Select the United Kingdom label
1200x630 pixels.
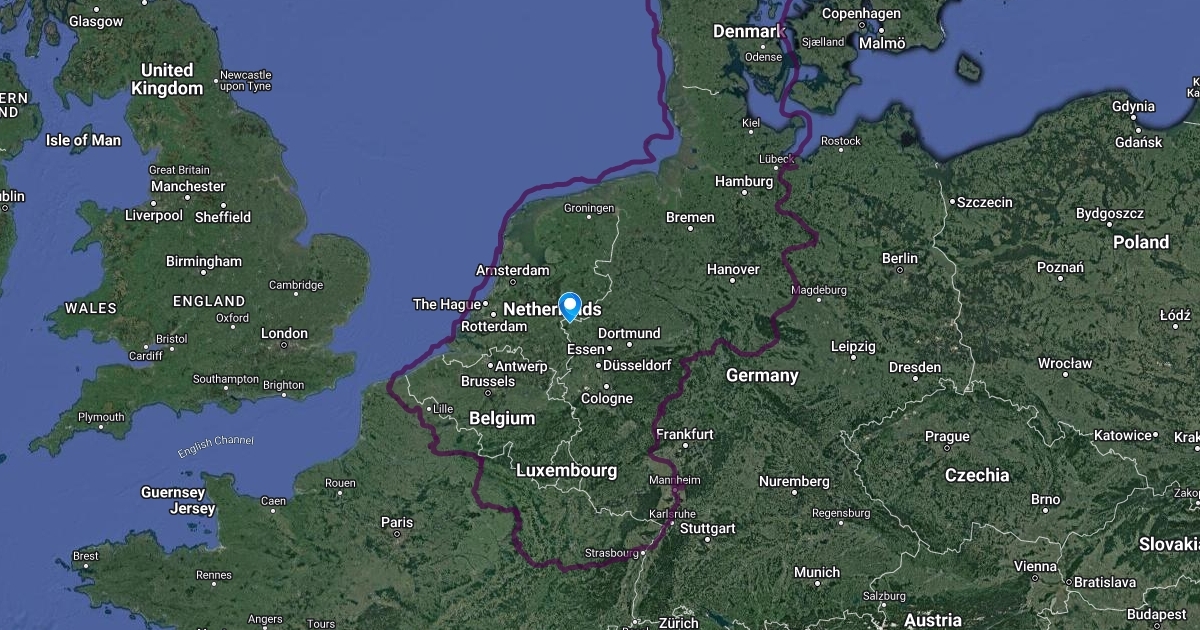[167, 79]
